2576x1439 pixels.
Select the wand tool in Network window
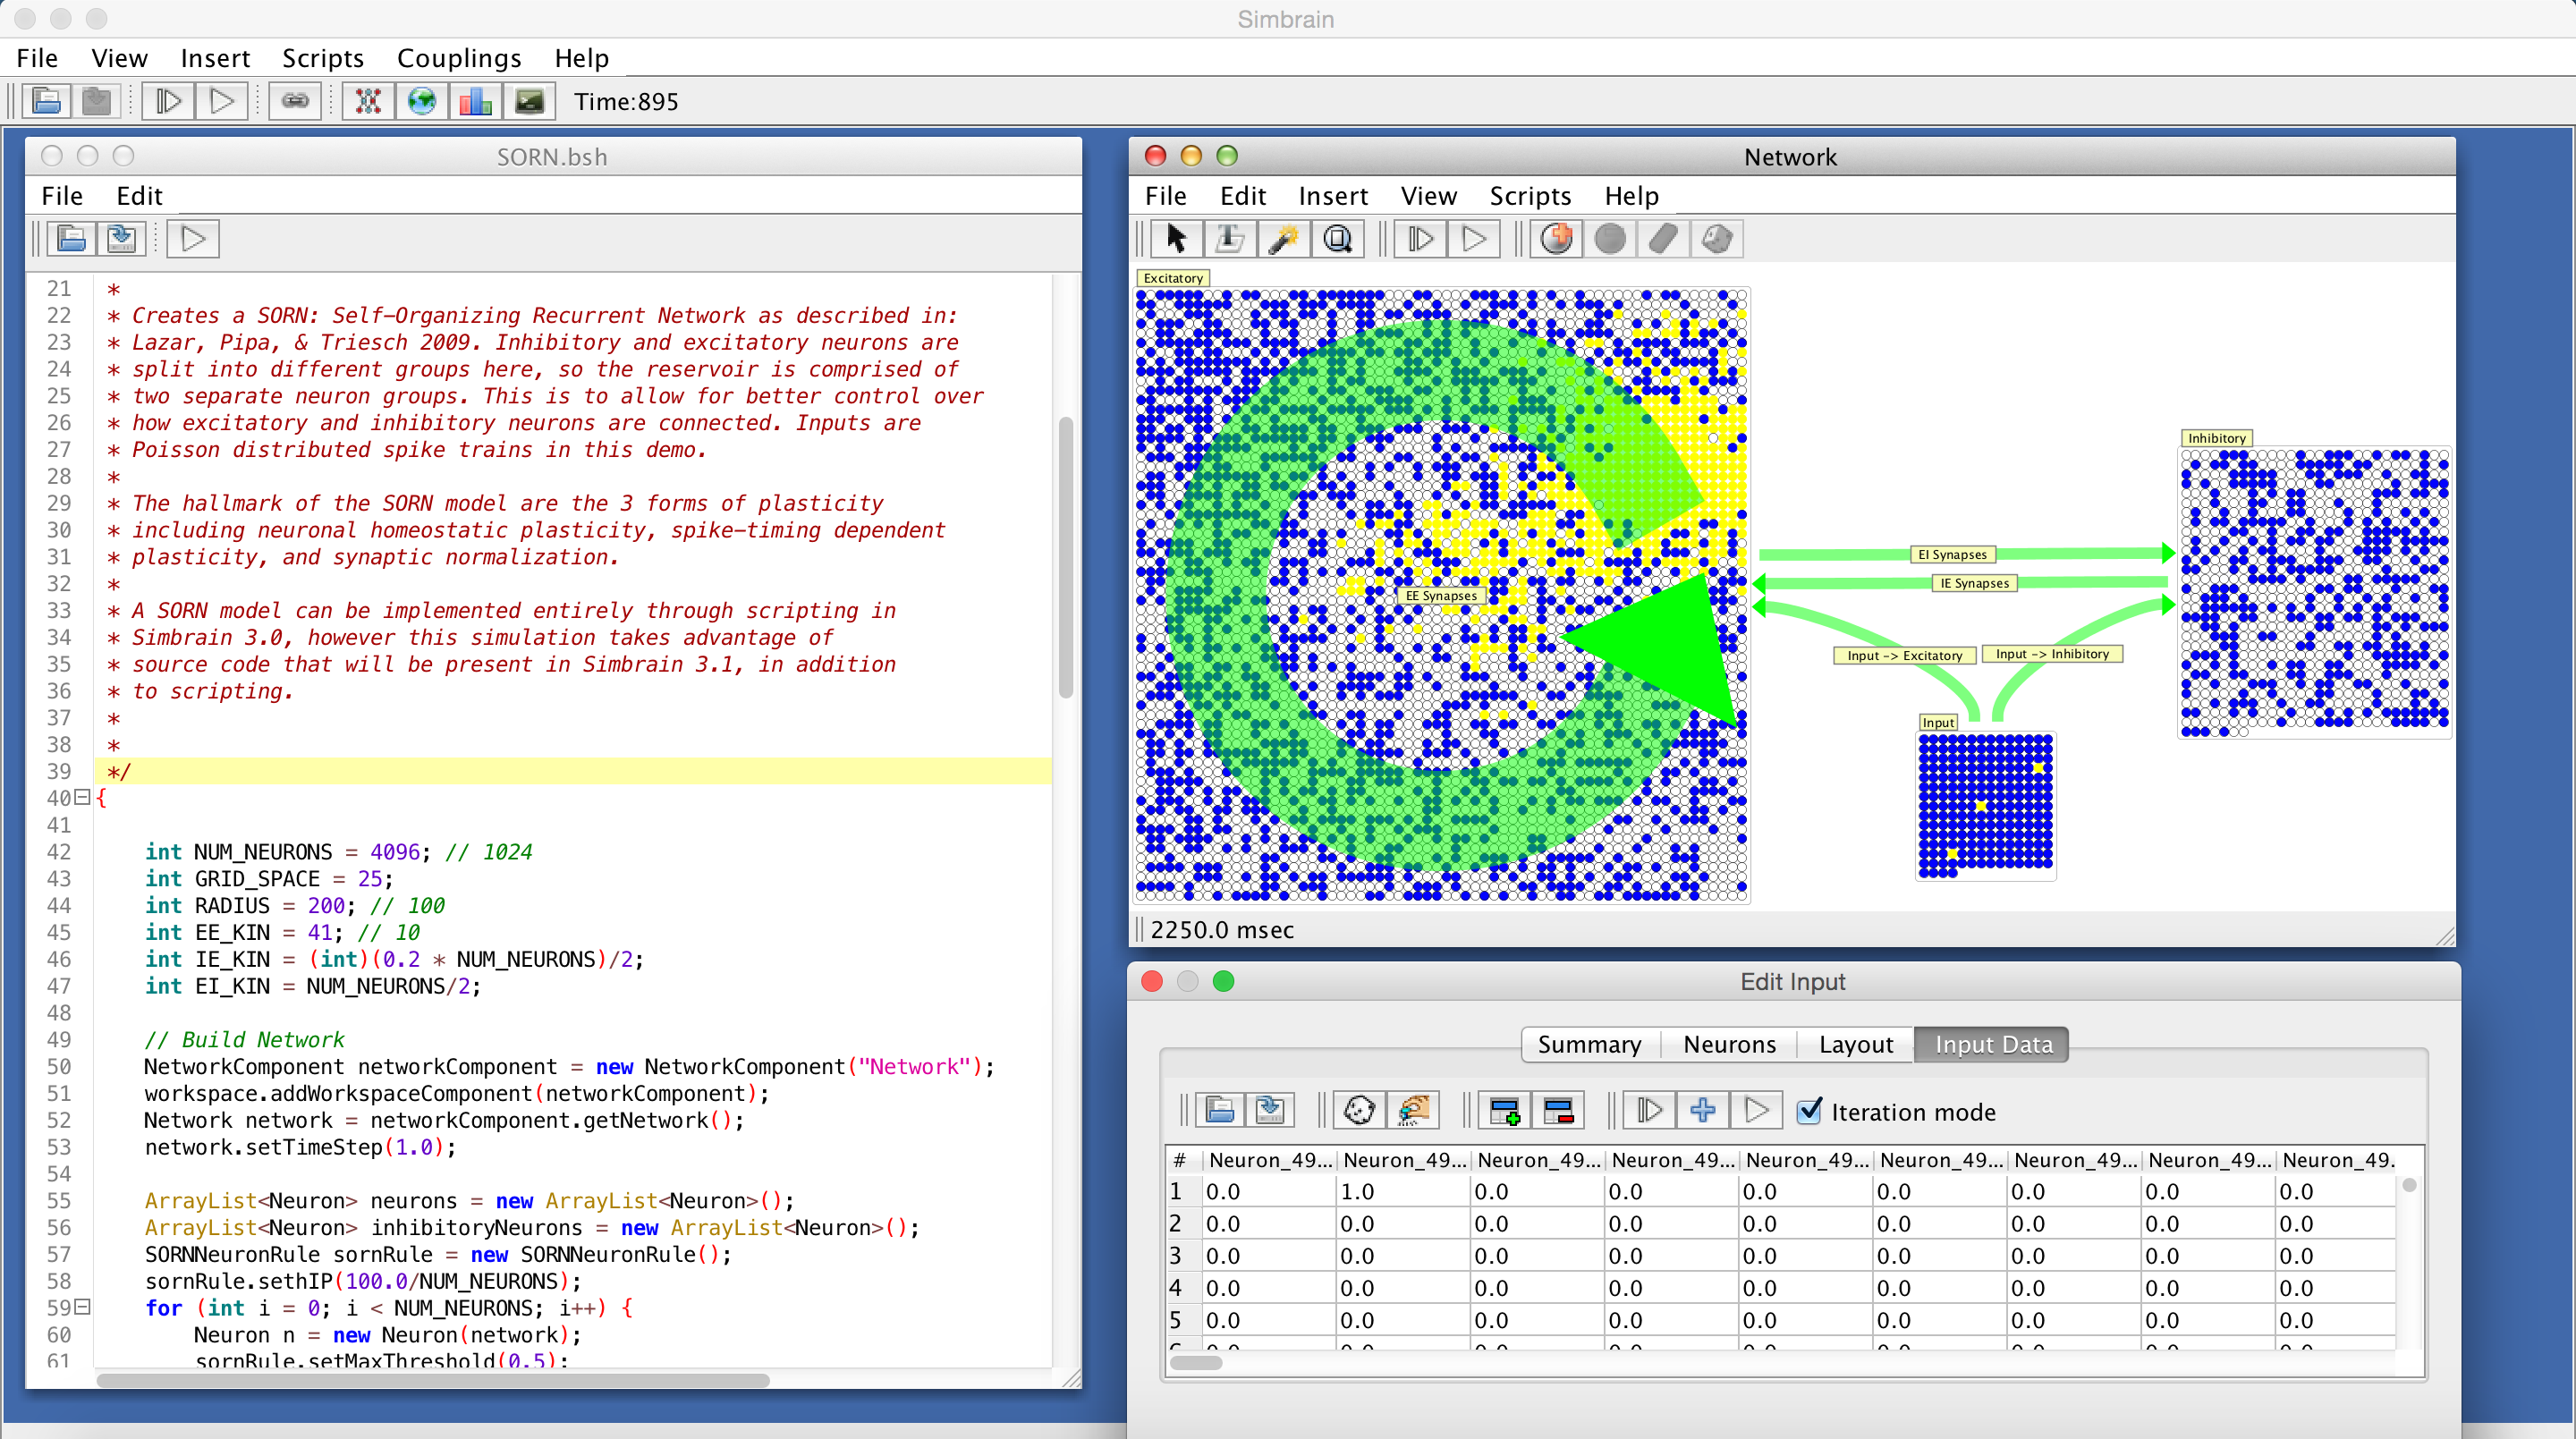[x=1283, y=239]
